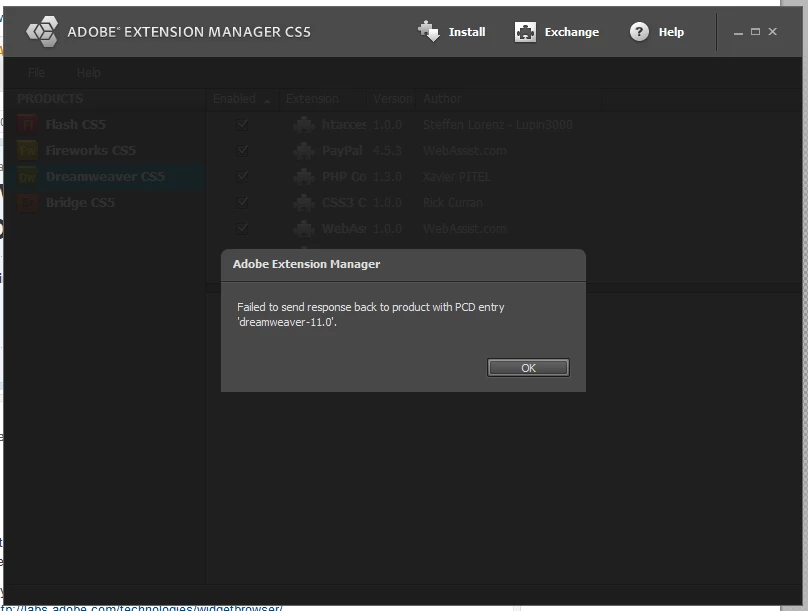Select author Rick Curran in the list
This screenshot has width=808, height=611.
pyautogui.click(x=452, y=202)
